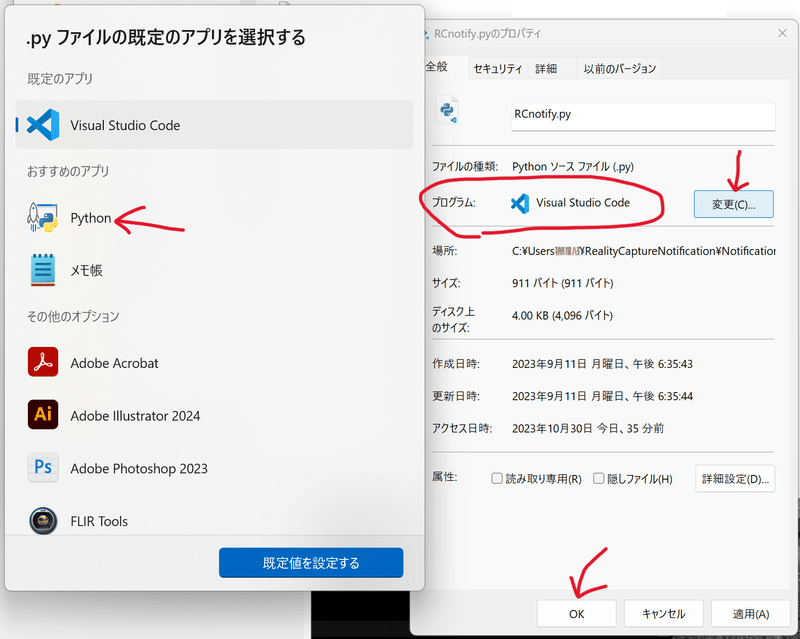Open the セキュリティ tab
The width and height of the screenshot is (800, 639).
[498, 68]
